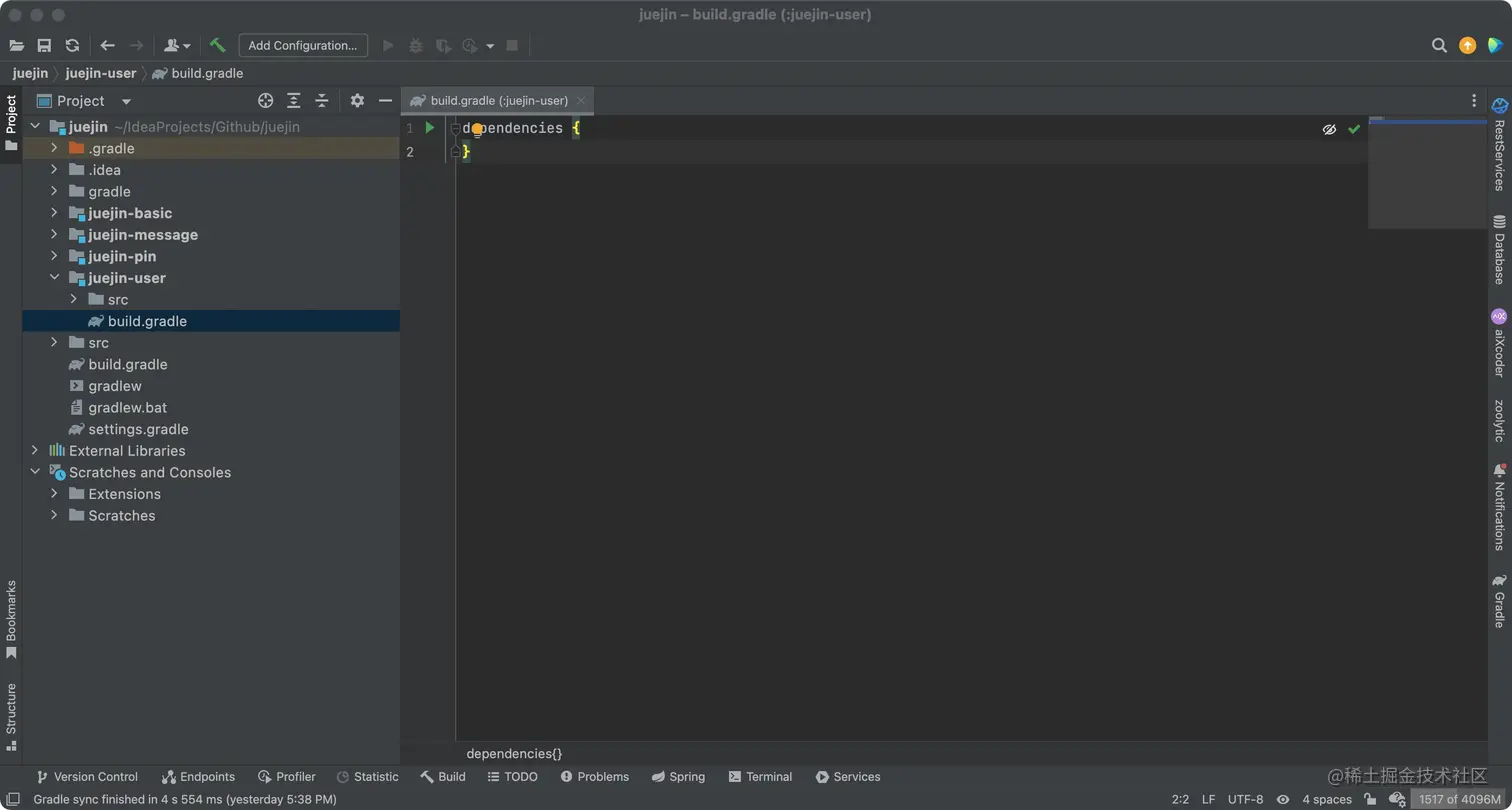Click the Add Configuration... button
Image resolution: width=1512 pixels, height=810 pixels.
(303, 45)
